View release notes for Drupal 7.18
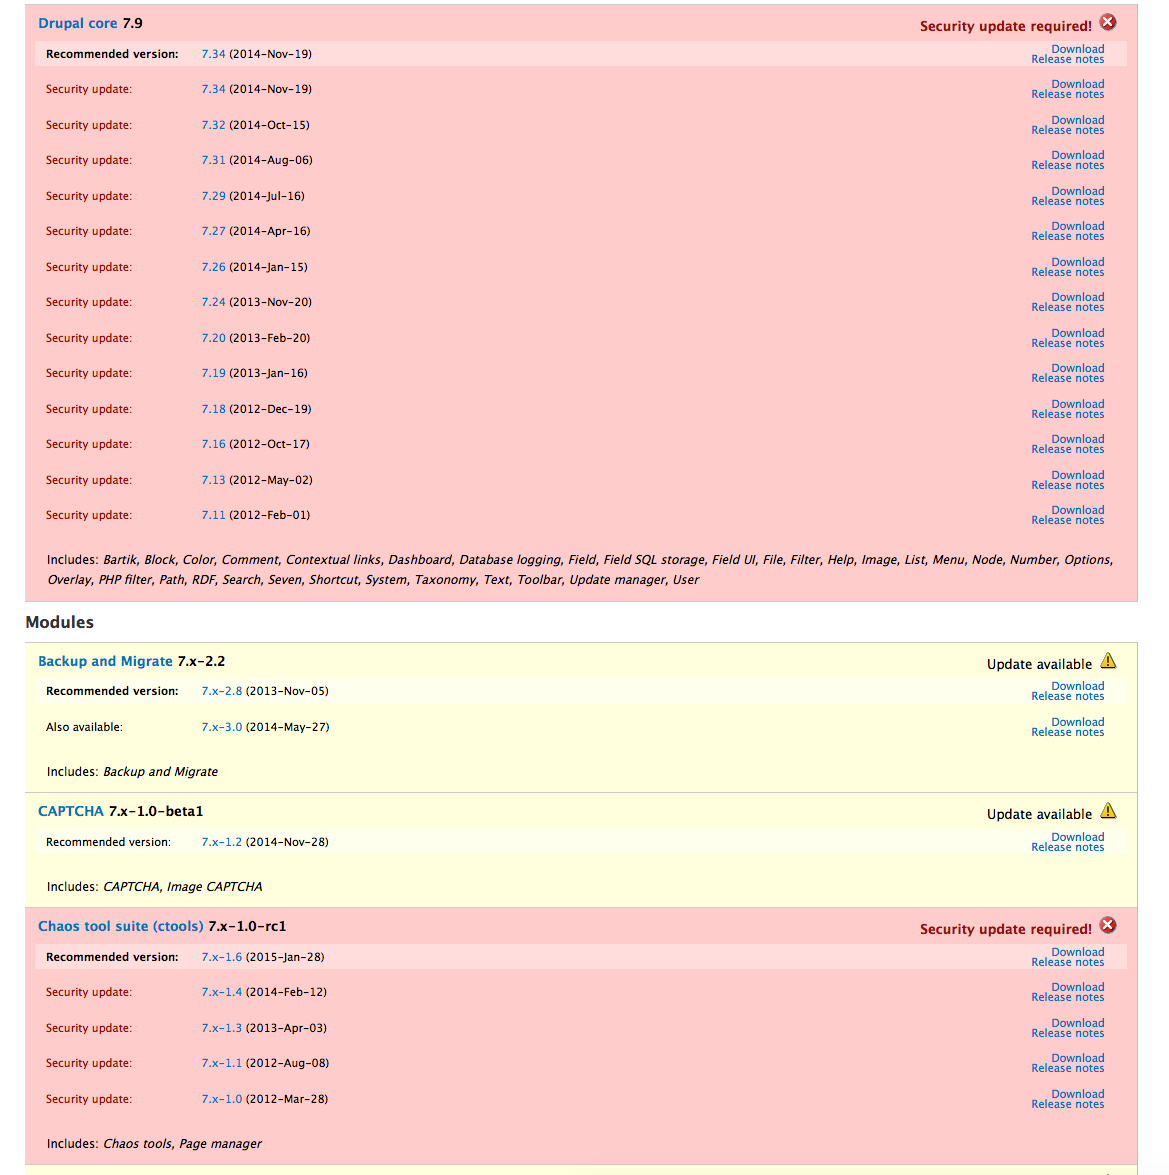Screen dimensions: 1169x1175 [x=1068, y=414]
